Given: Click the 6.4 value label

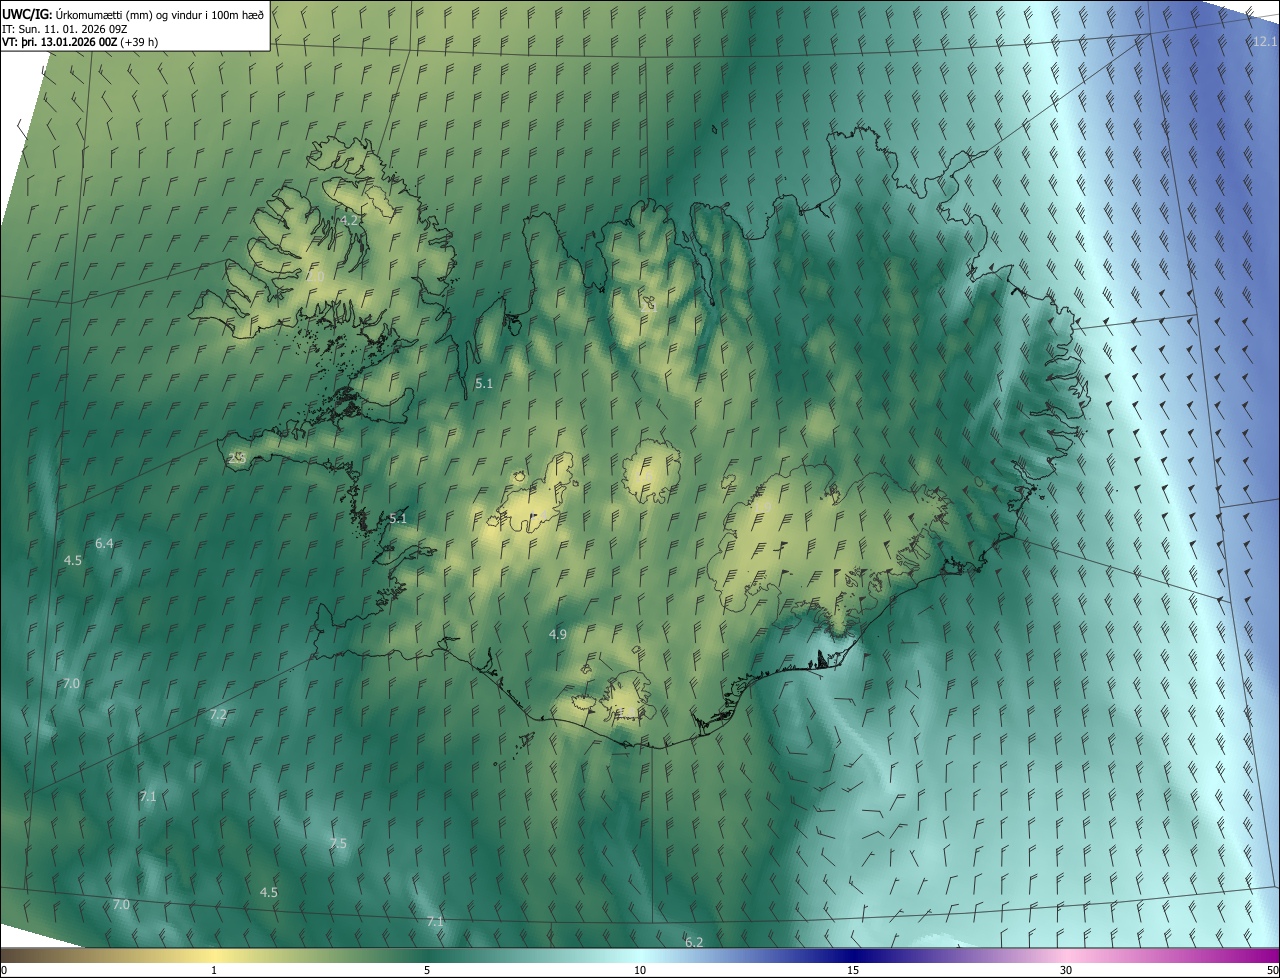Looking at the screenshot, I should [x=104, y=543].
